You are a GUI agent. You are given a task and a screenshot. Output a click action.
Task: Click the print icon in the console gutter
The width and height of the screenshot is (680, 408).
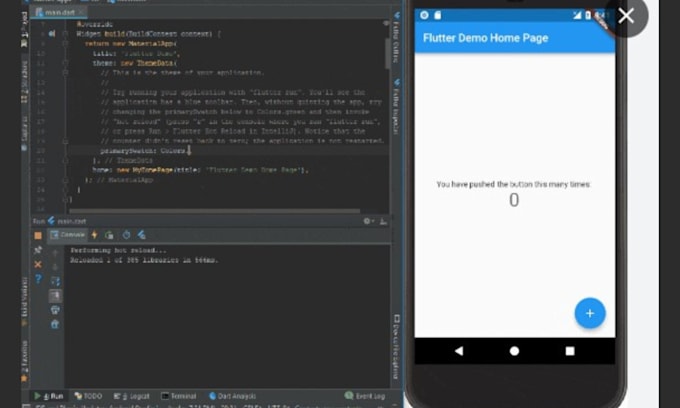pyautogui.click(x=55, y=310)
